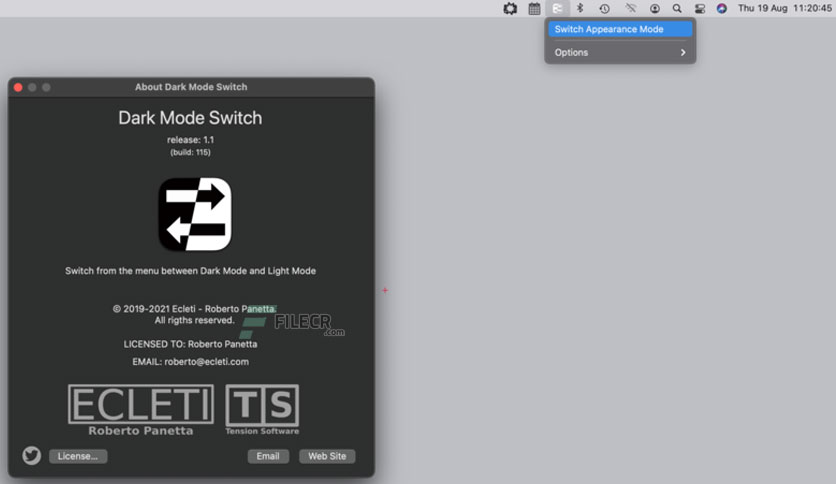836x484 pixels.
Task: Click 'EMAIL: roberto@ecleti.com' text
Action: click(190, 361)
